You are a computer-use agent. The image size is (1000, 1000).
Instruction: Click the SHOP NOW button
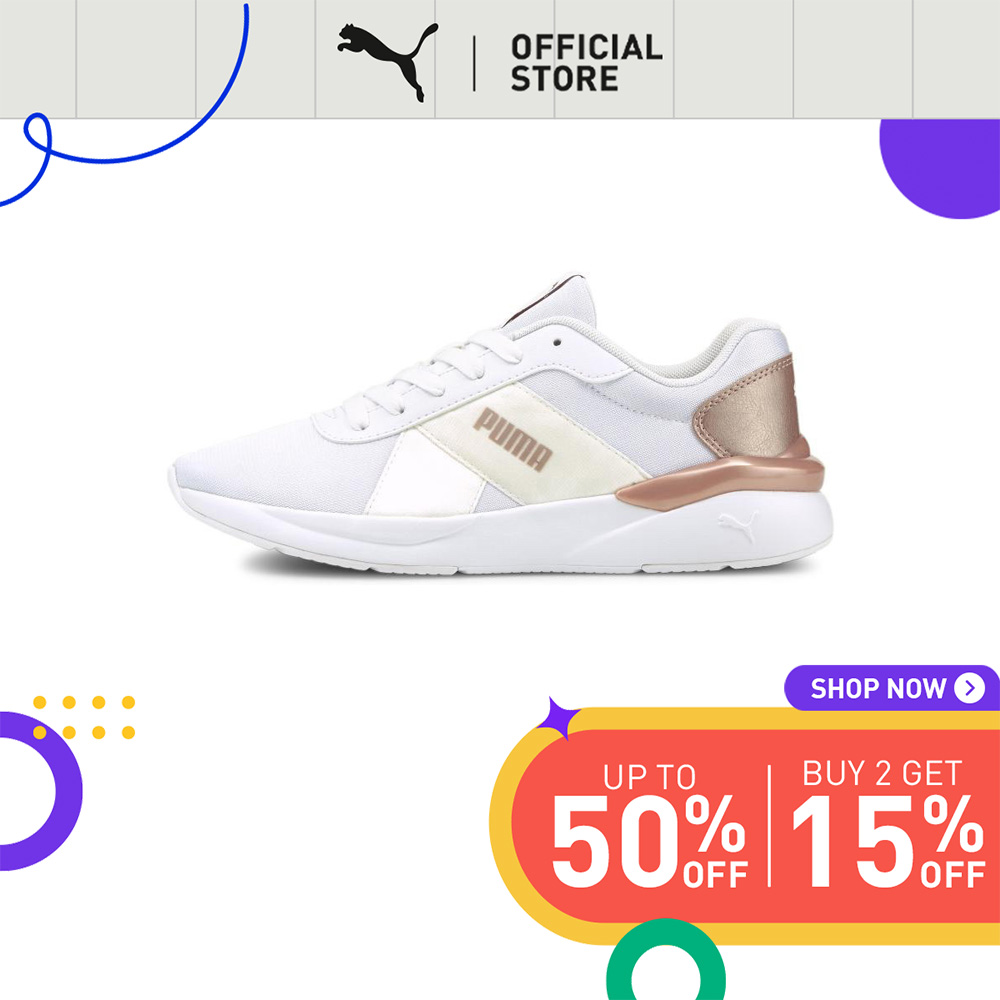tap(891, 688)
